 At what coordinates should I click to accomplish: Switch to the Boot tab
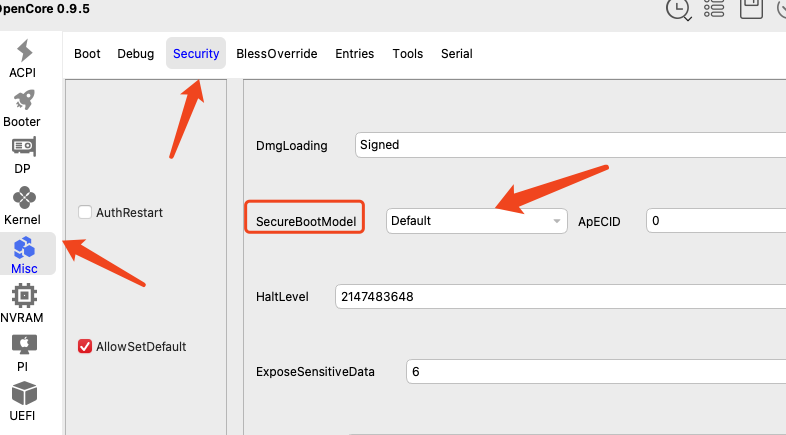point(87,54)
